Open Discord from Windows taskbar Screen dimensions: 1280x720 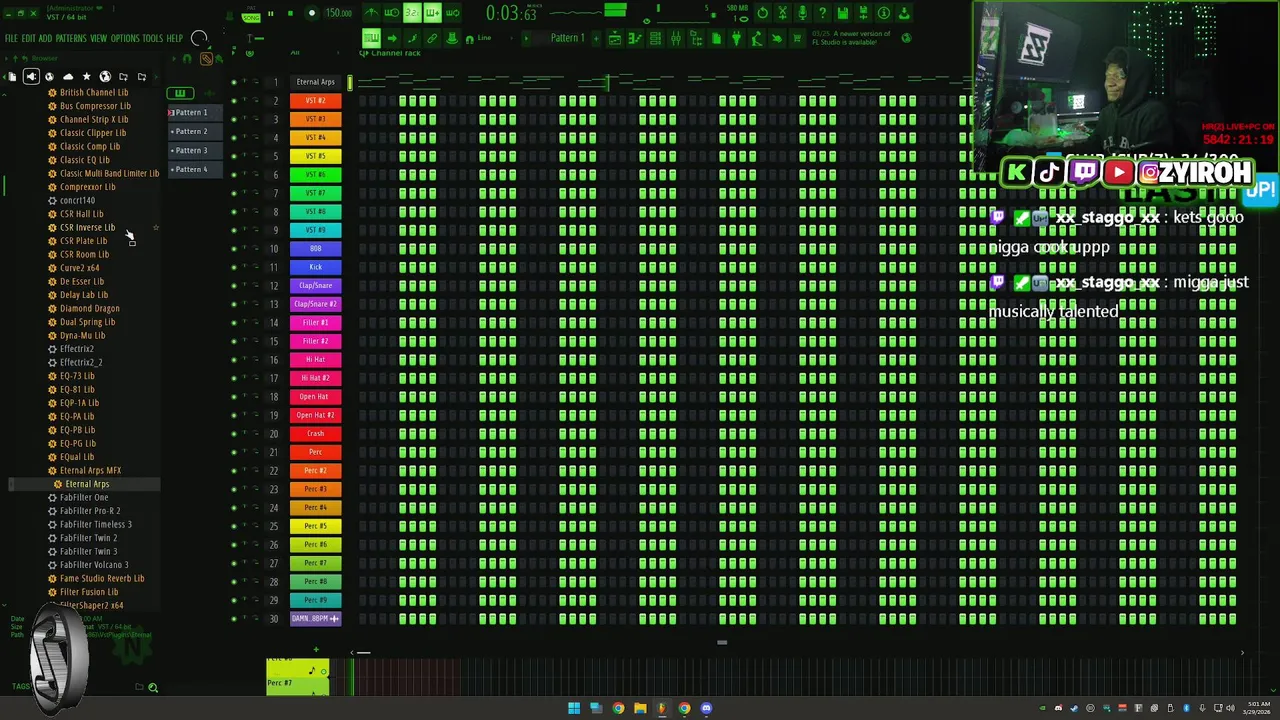[x=706, y=708]
